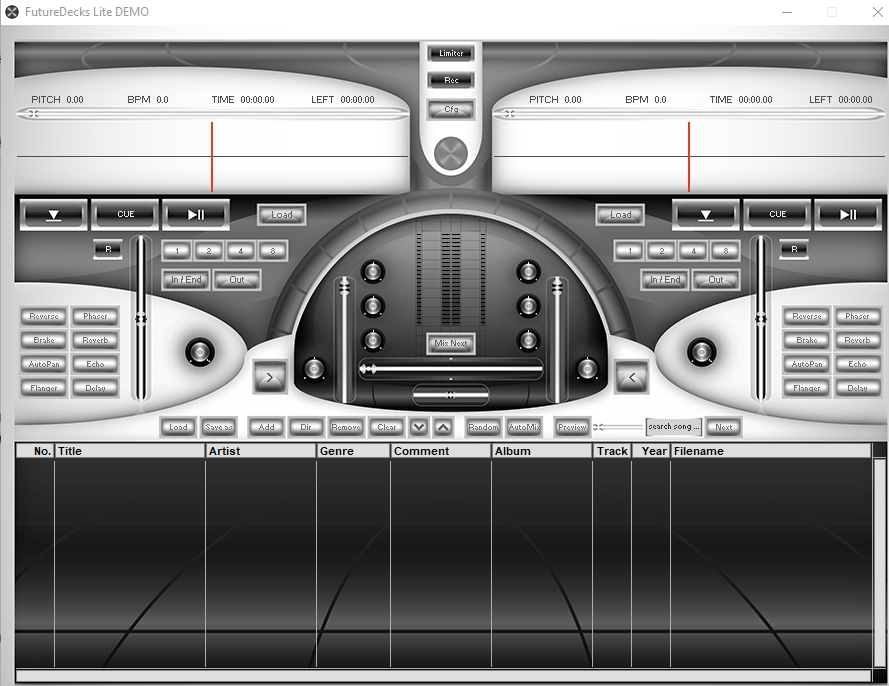Enable the left deck Reverse effect
Screen dimensions: 889x686
tap(44, 316)
